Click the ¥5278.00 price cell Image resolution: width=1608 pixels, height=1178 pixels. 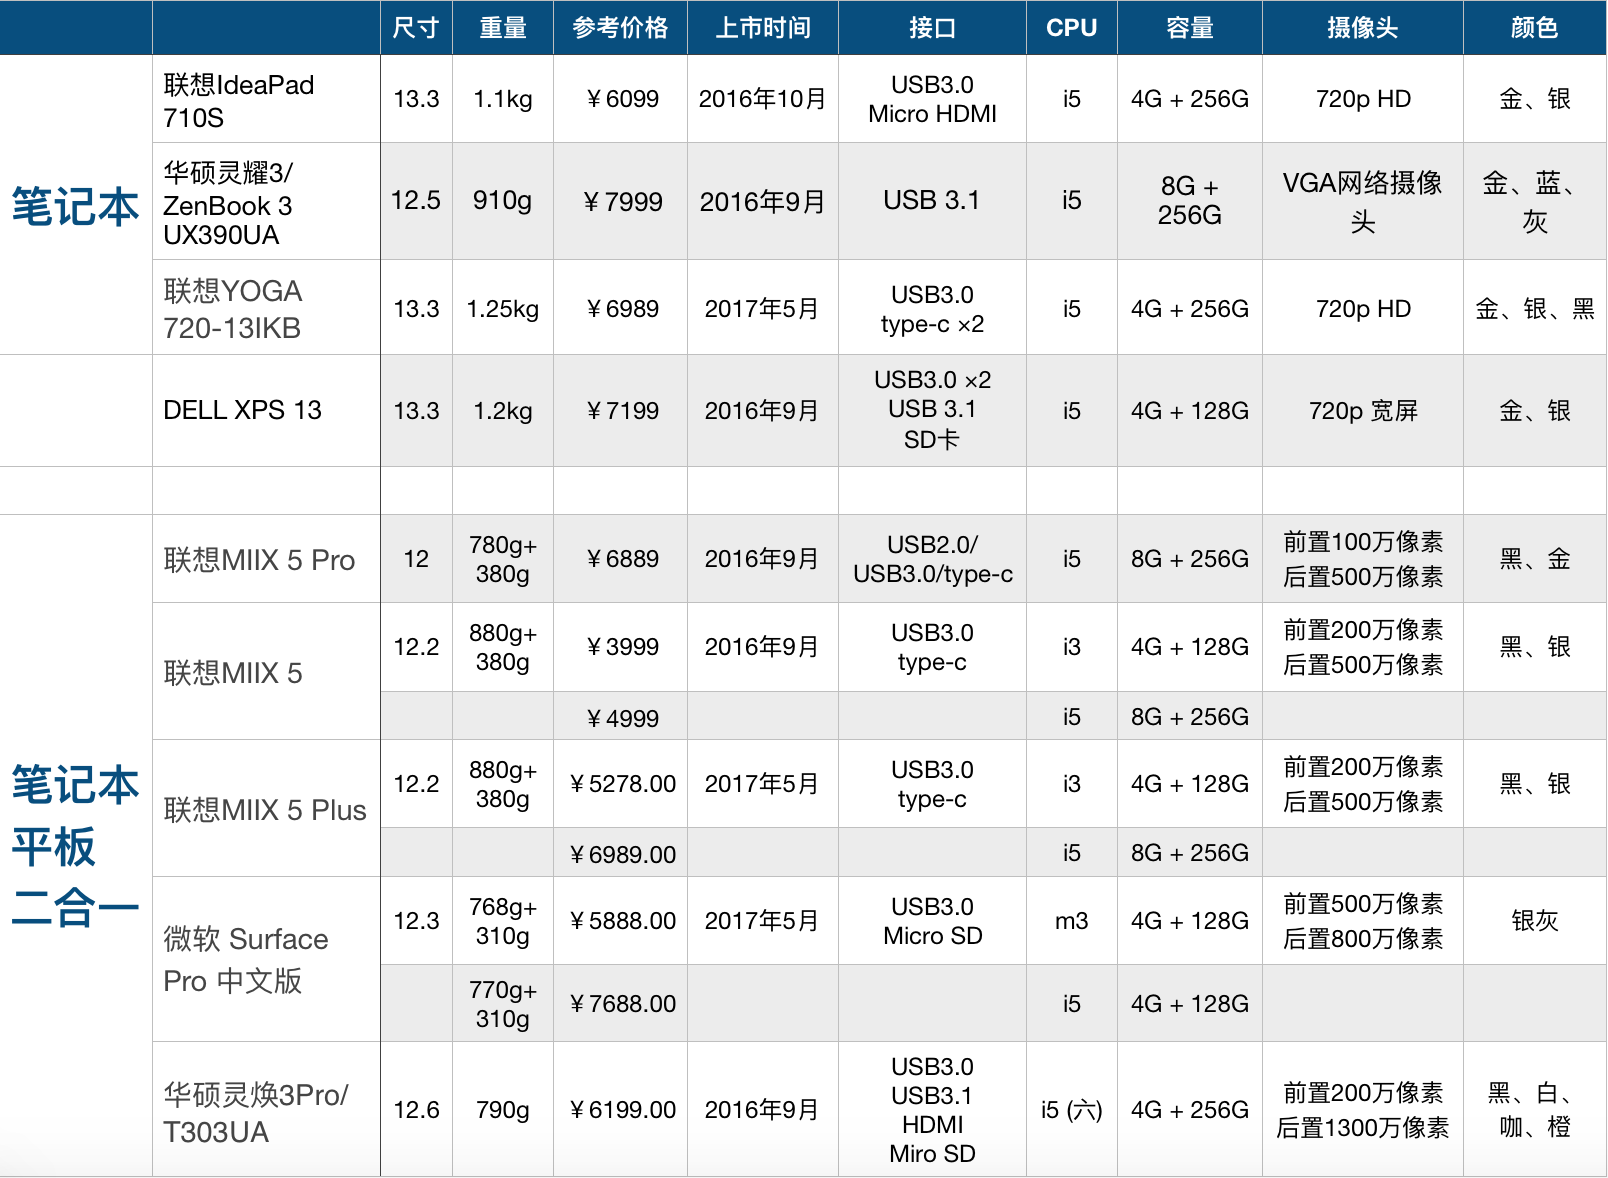(620, 784)
